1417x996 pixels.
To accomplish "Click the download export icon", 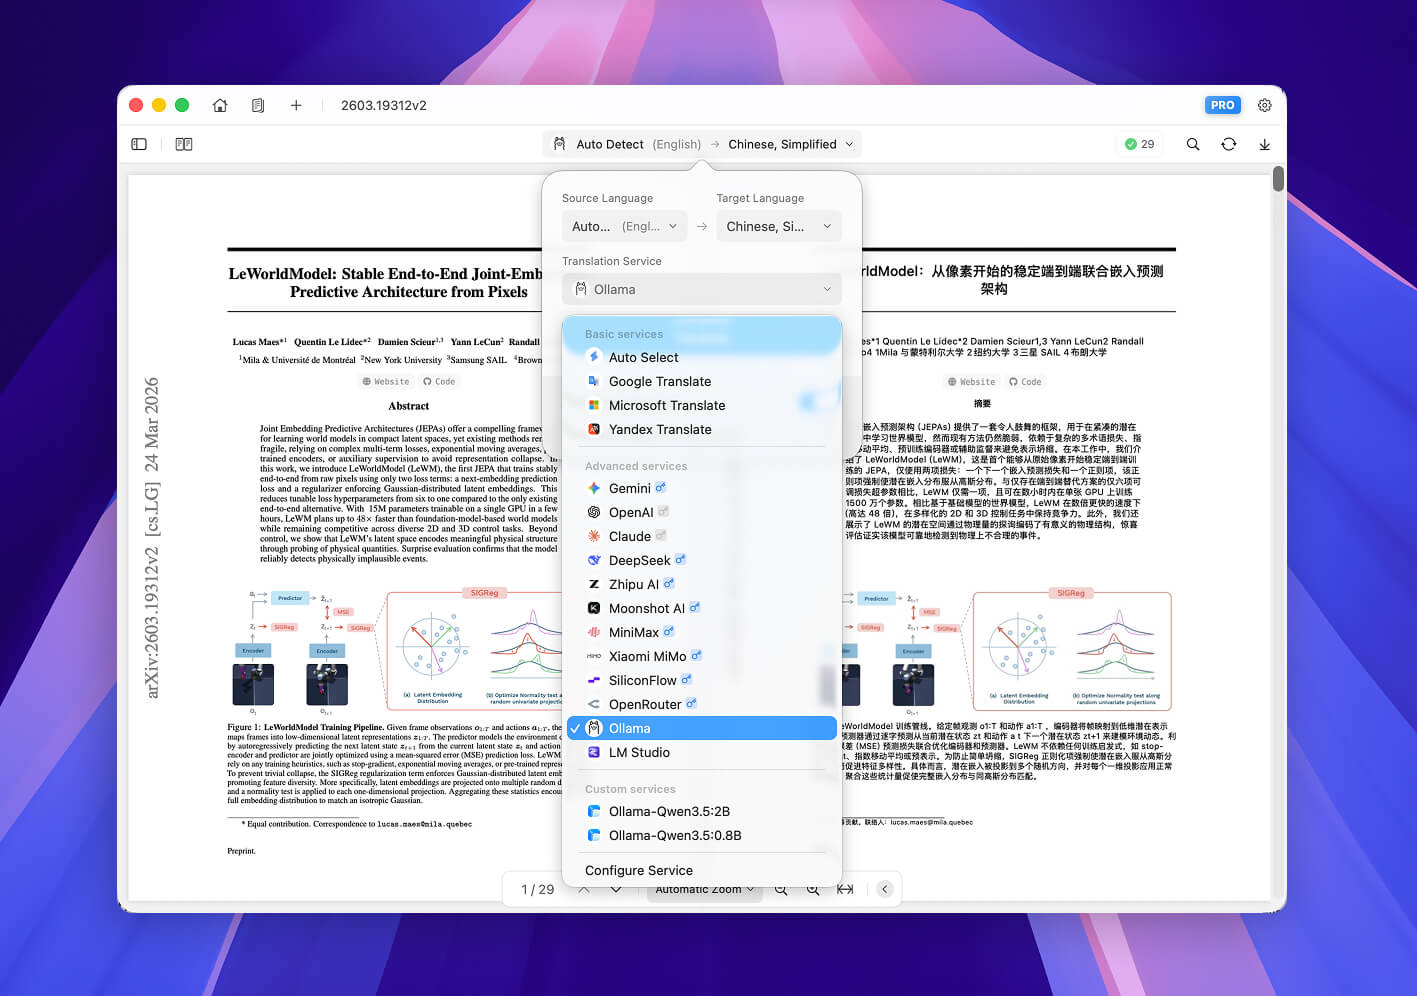I will [1265, 144].
